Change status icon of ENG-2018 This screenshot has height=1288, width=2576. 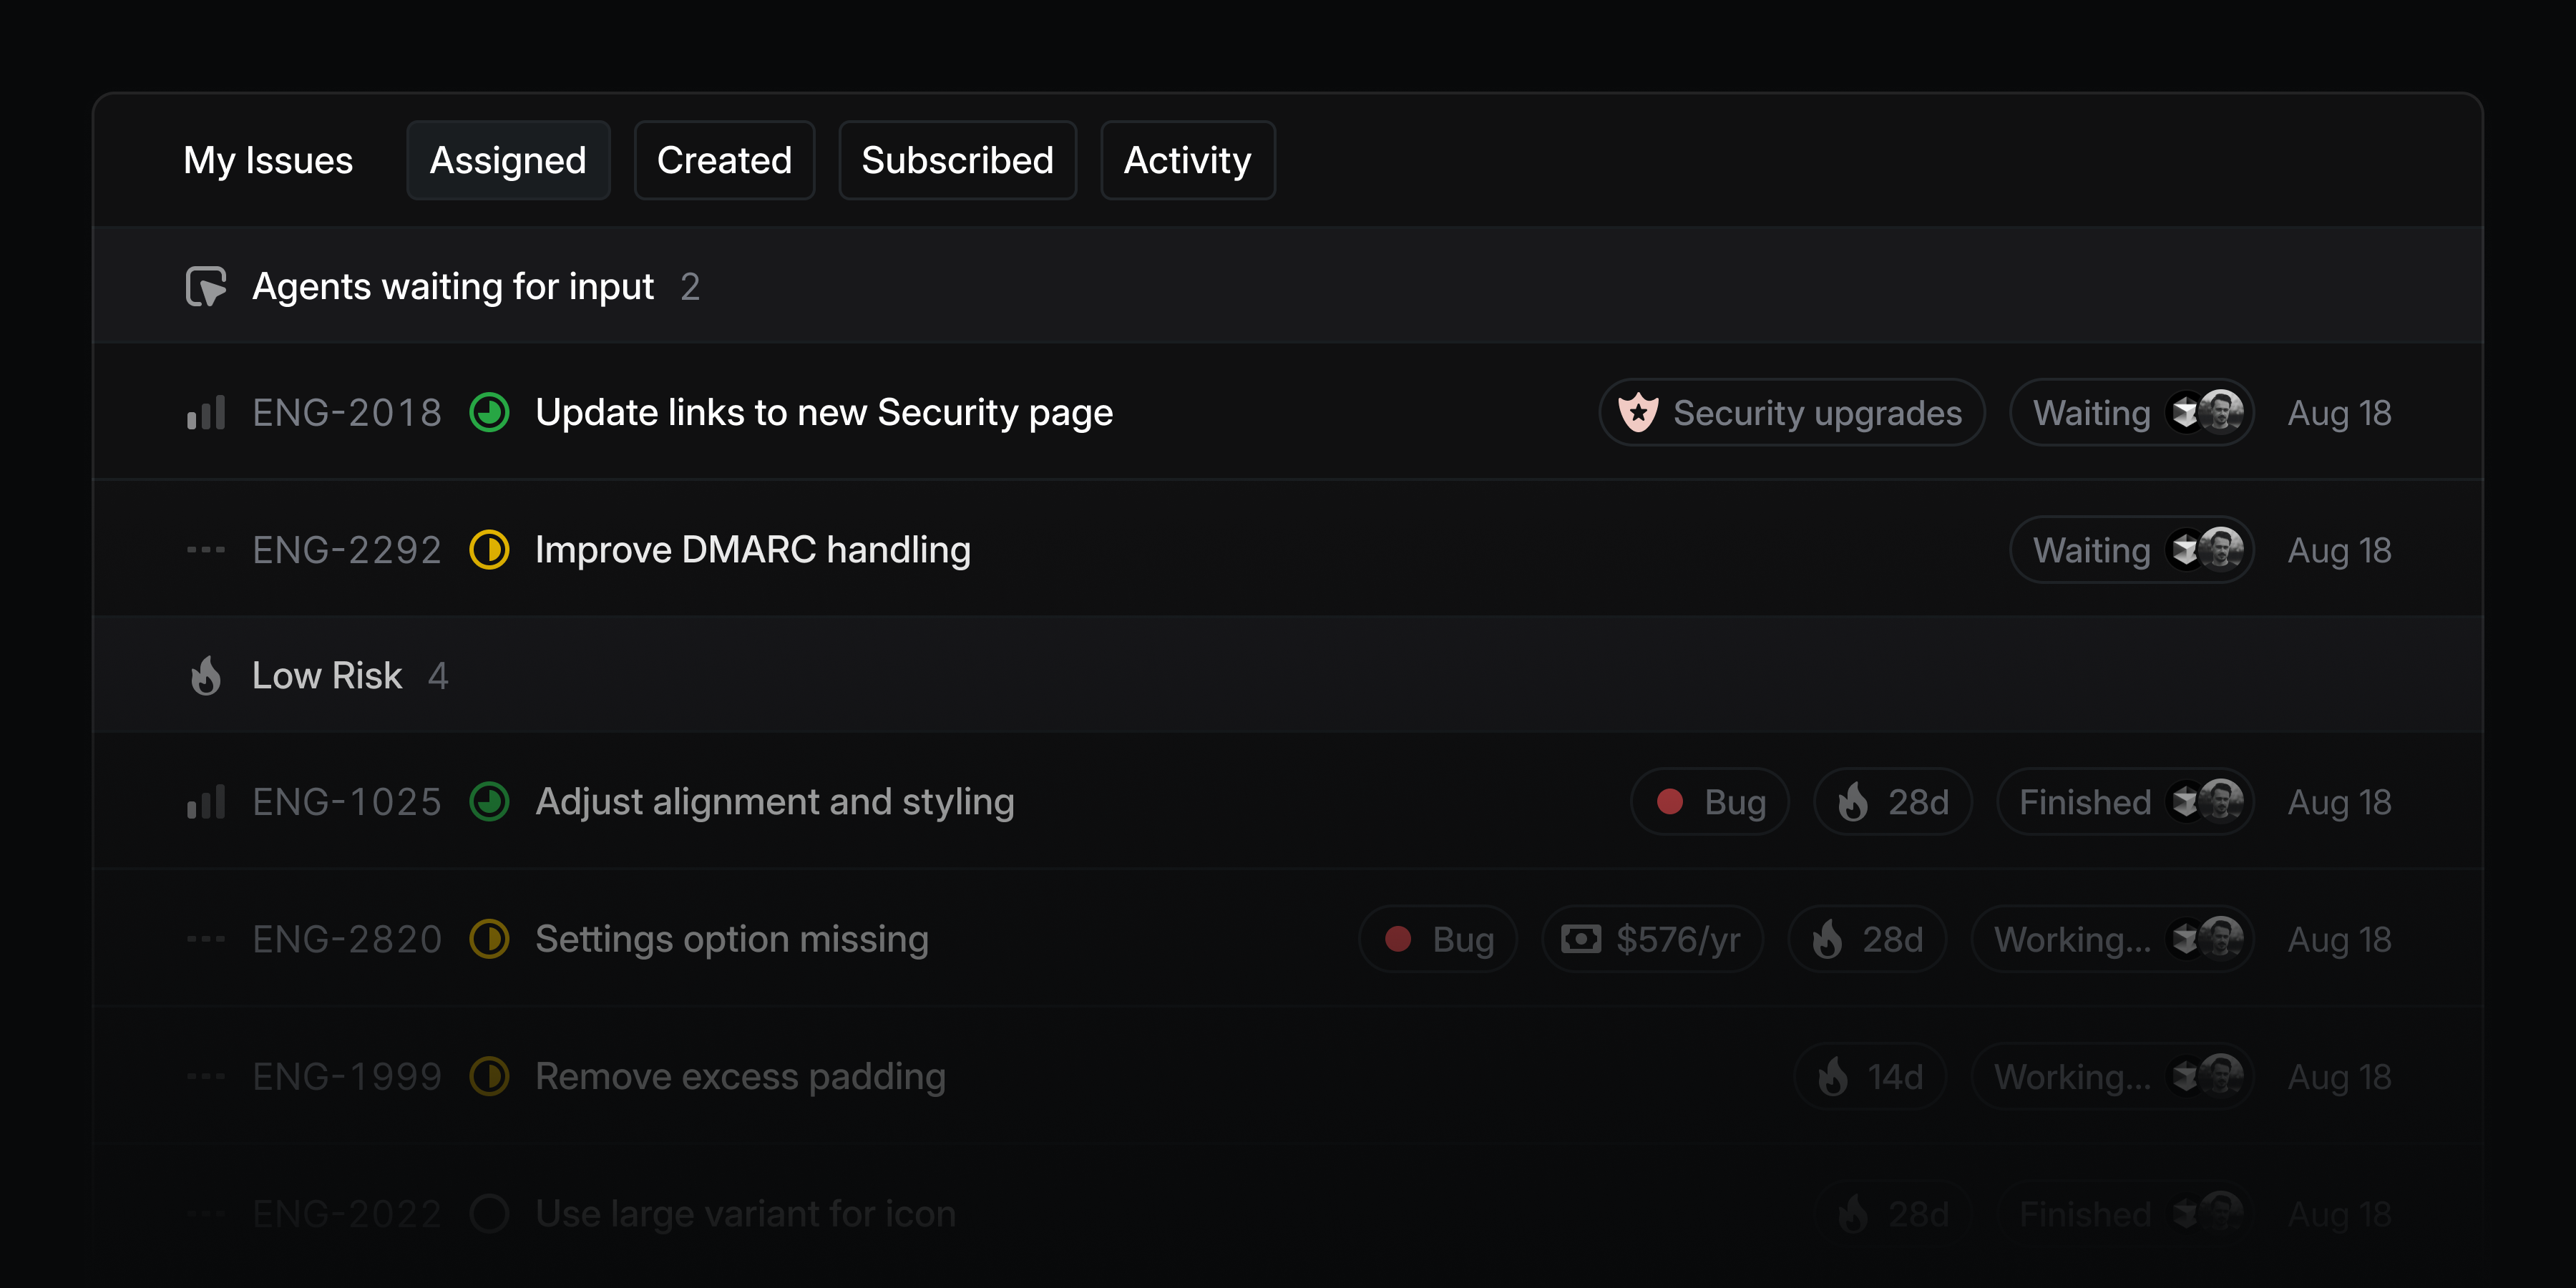click(489, 412)
